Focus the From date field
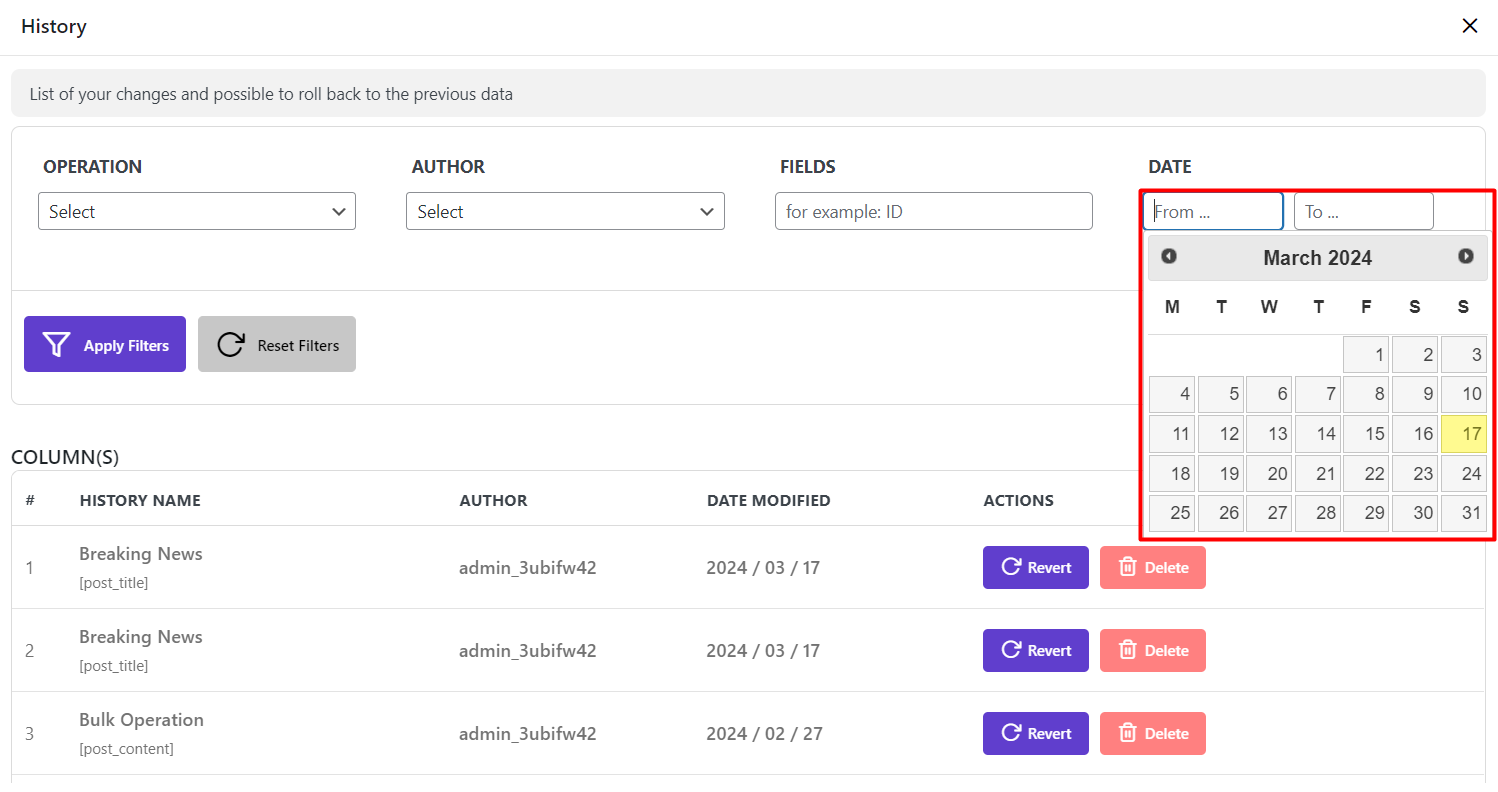The image size is (1498, 792). click(x=1212, y=211)
